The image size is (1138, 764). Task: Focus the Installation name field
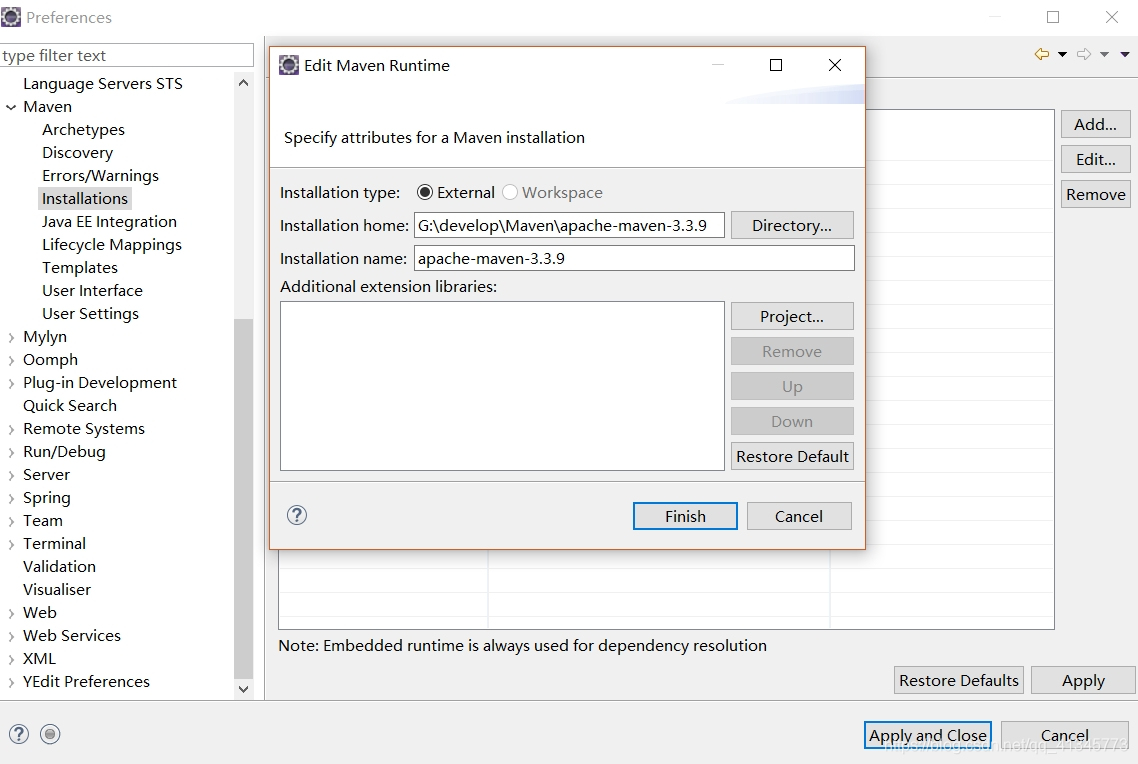click(634, 258)
